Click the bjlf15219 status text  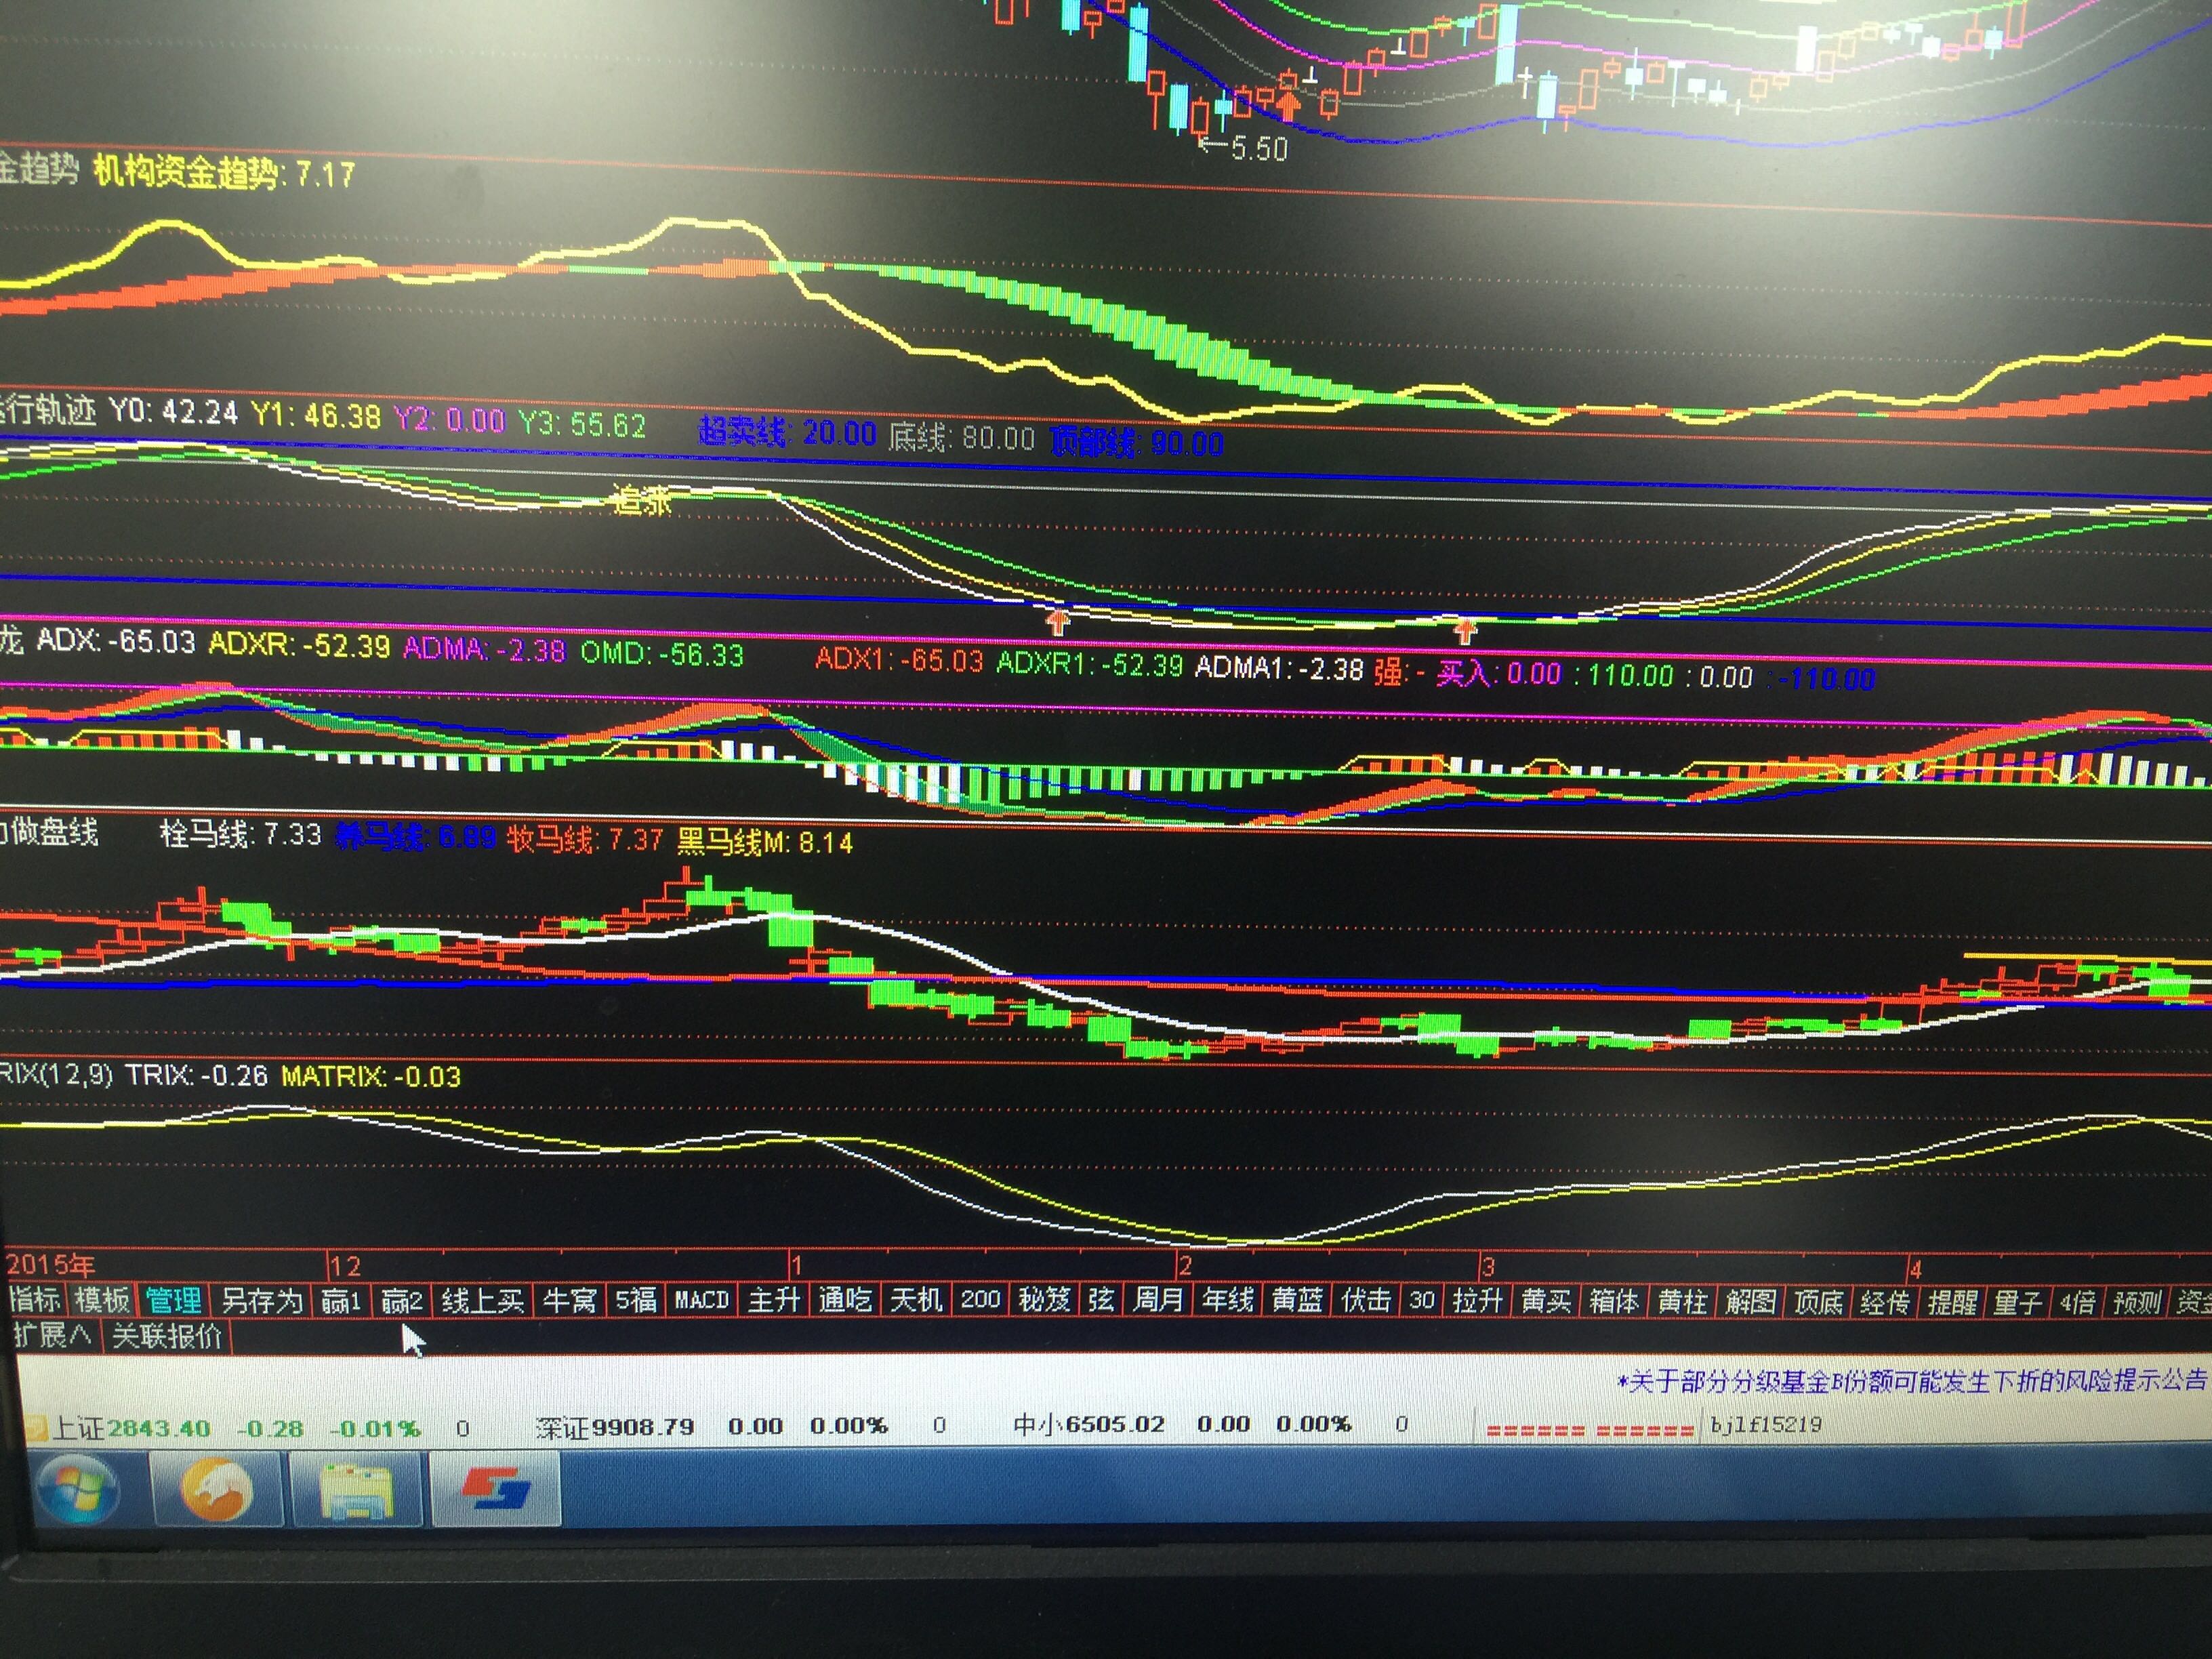click(x=1766, y=1424)
